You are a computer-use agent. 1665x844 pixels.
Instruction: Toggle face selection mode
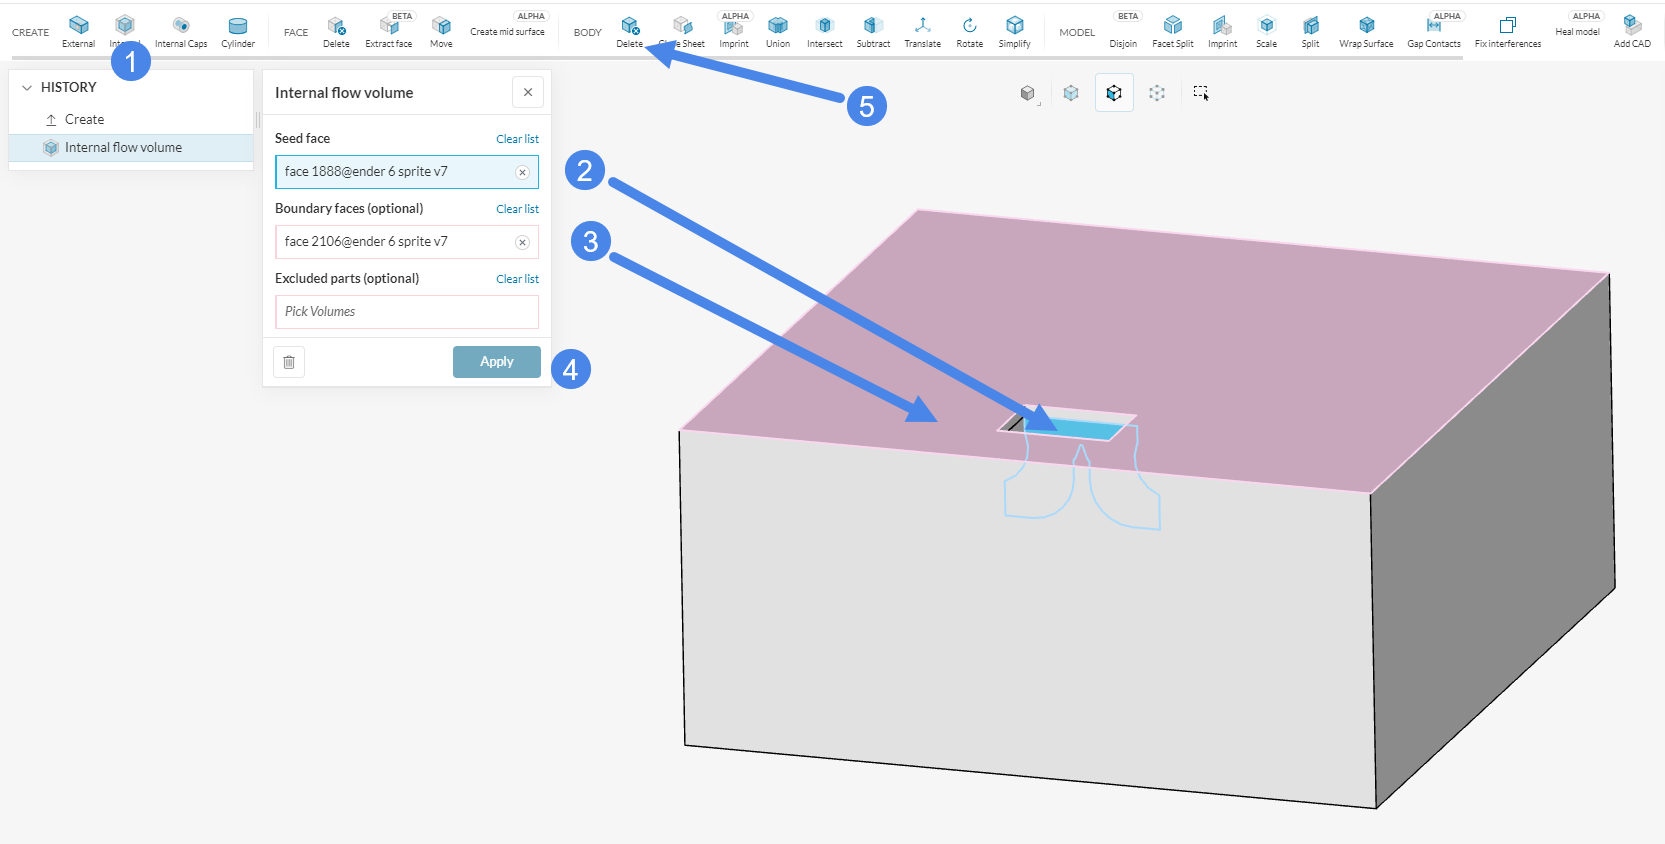(x=1114, y=93)
